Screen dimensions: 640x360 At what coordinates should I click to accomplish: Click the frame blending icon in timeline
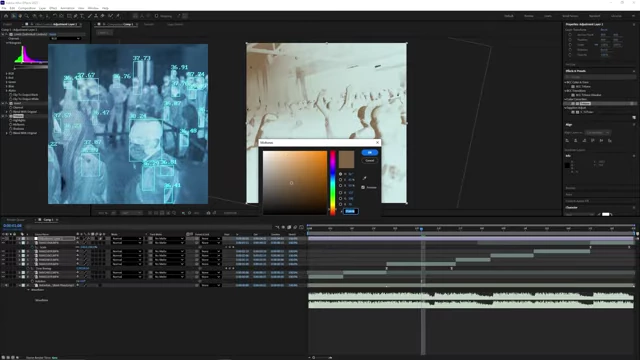pos(289,227)
